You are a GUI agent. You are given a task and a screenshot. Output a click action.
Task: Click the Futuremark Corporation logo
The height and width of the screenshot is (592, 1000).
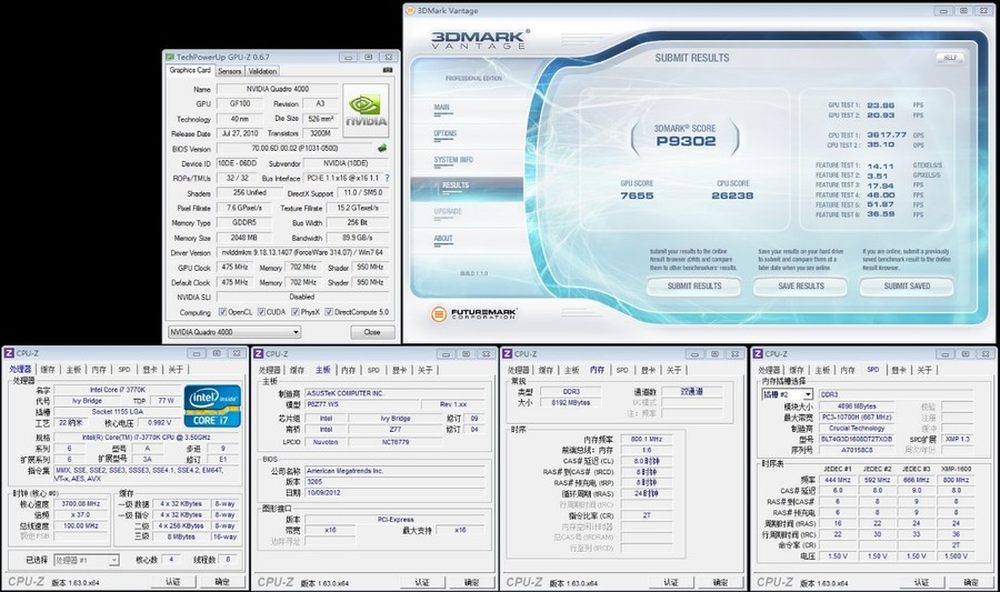pos(473,314)
